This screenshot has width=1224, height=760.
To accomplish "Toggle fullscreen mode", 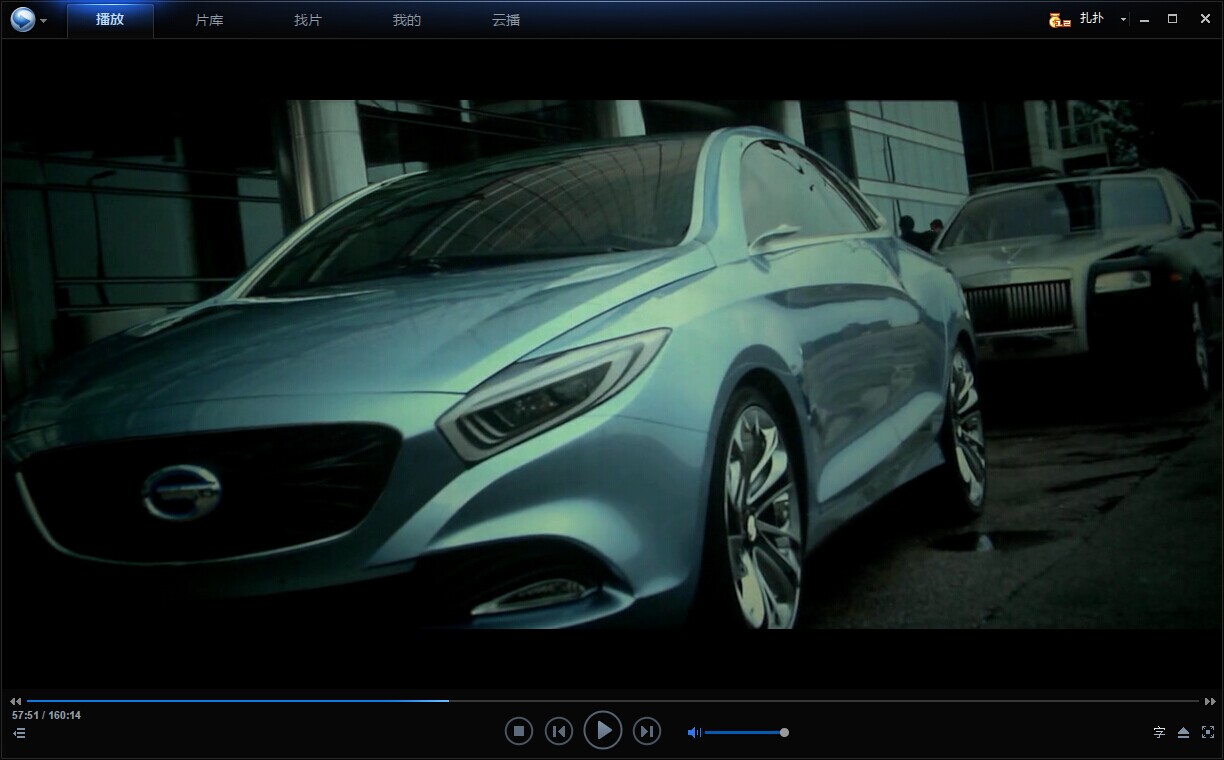I will coord(1208,733).
